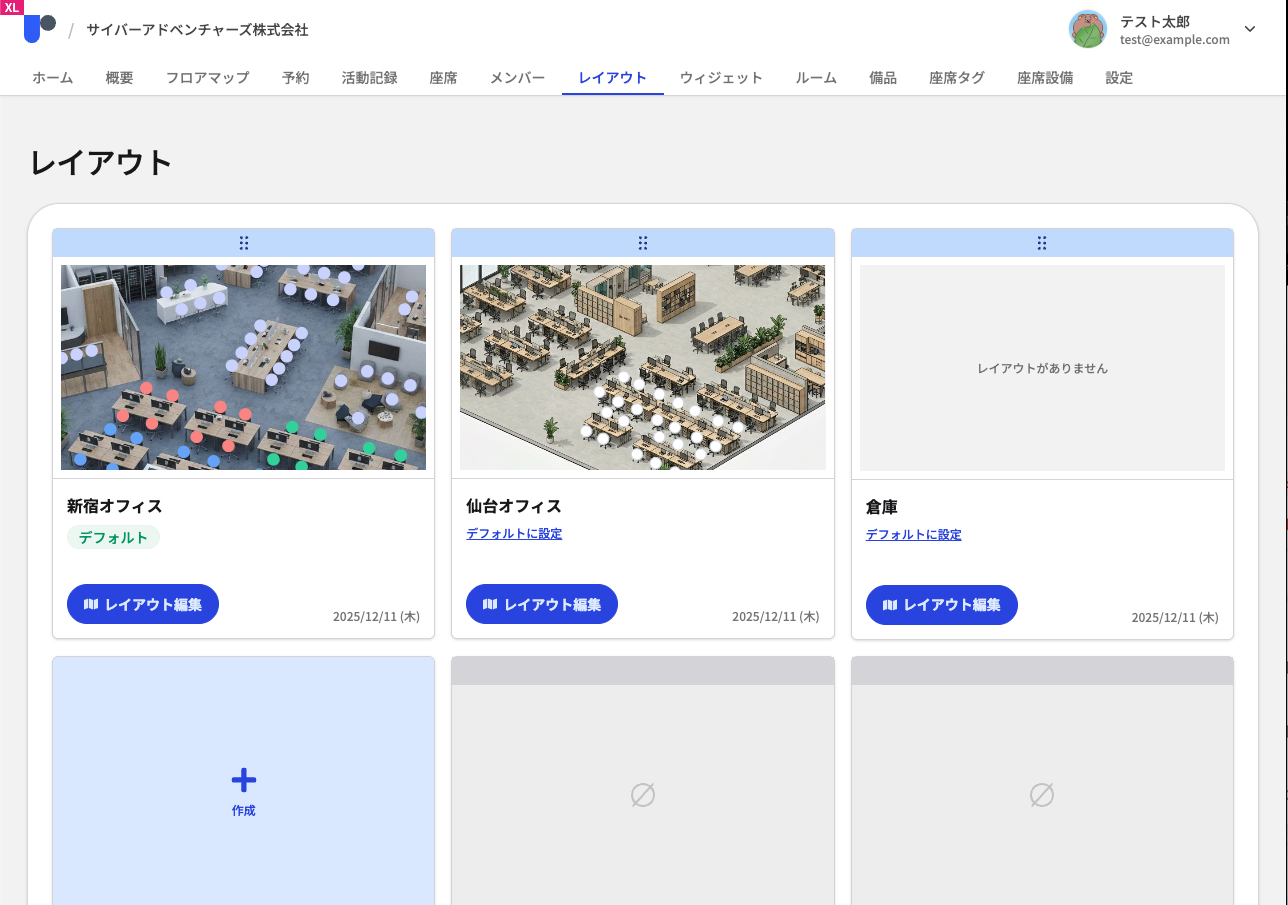Click the テスト太郎 avatar image
This screenshot has width=1288, height=905.
(1087, 29)
